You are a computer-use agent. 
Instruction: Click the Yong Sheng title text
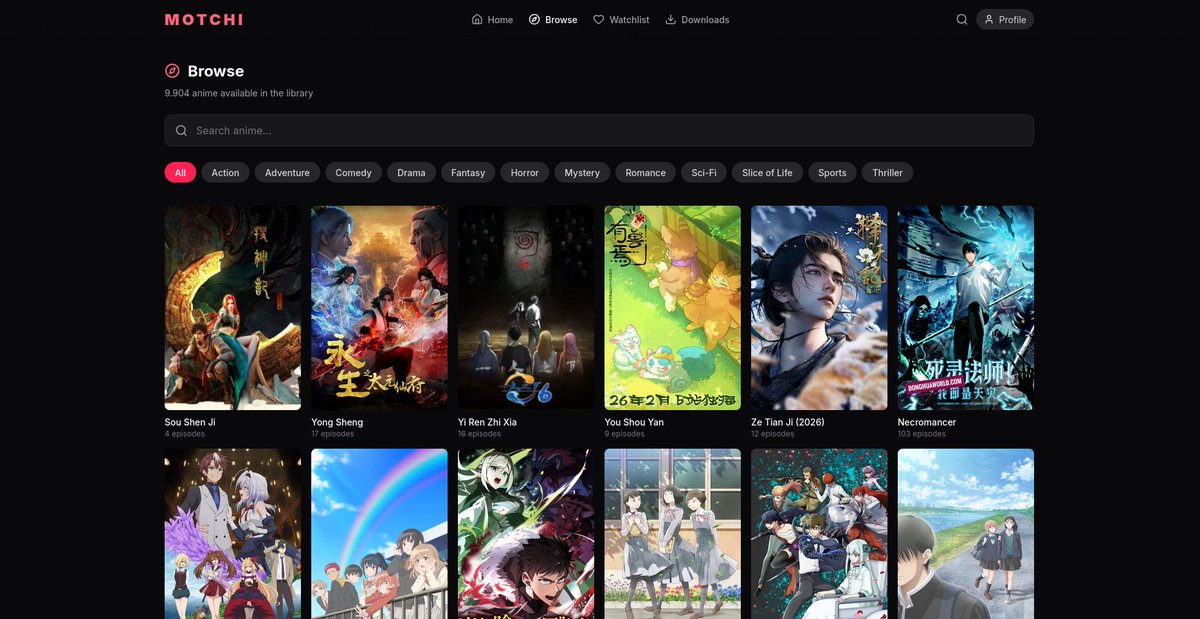(337, 422)
